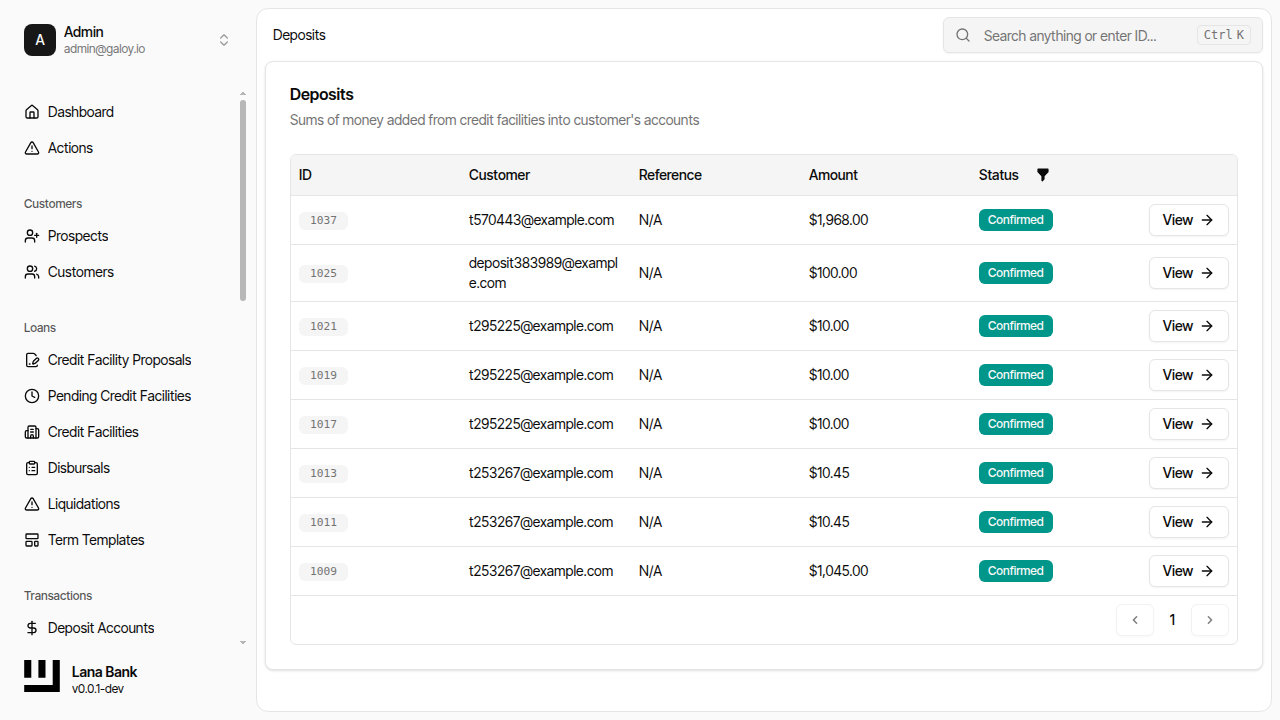Image resolution: width=1280 pixels, height=720 pixels.
Task: Click the search magnifier icon
Action: point(962,35)
